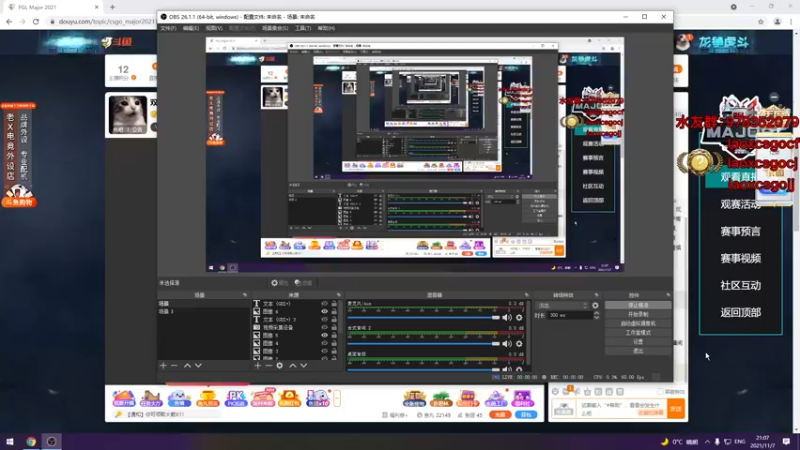
Task: Click 退出 to exit OBS
Action: [x=638, y=351]
